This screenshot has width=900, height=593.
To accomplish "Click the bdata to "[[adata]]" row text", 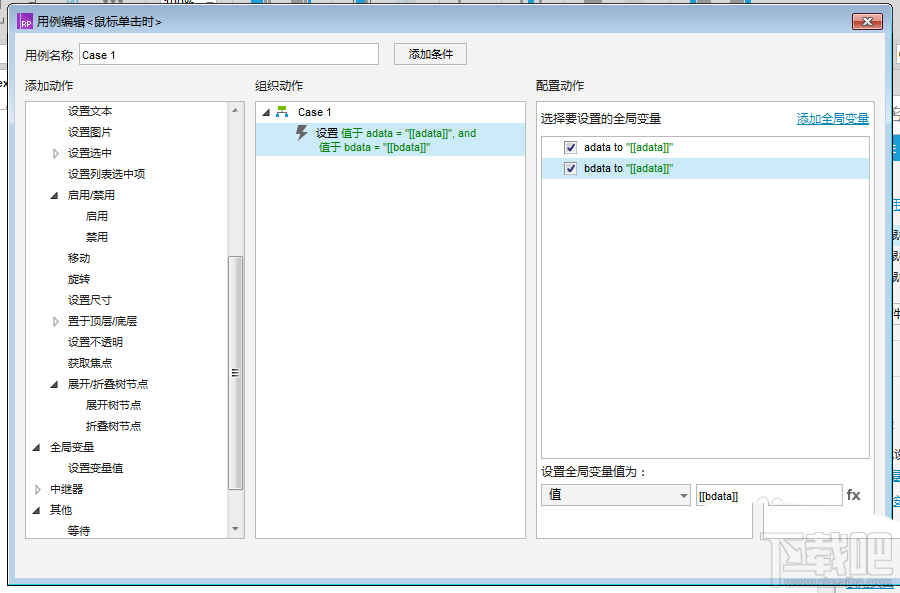I will tap(629, 168).
